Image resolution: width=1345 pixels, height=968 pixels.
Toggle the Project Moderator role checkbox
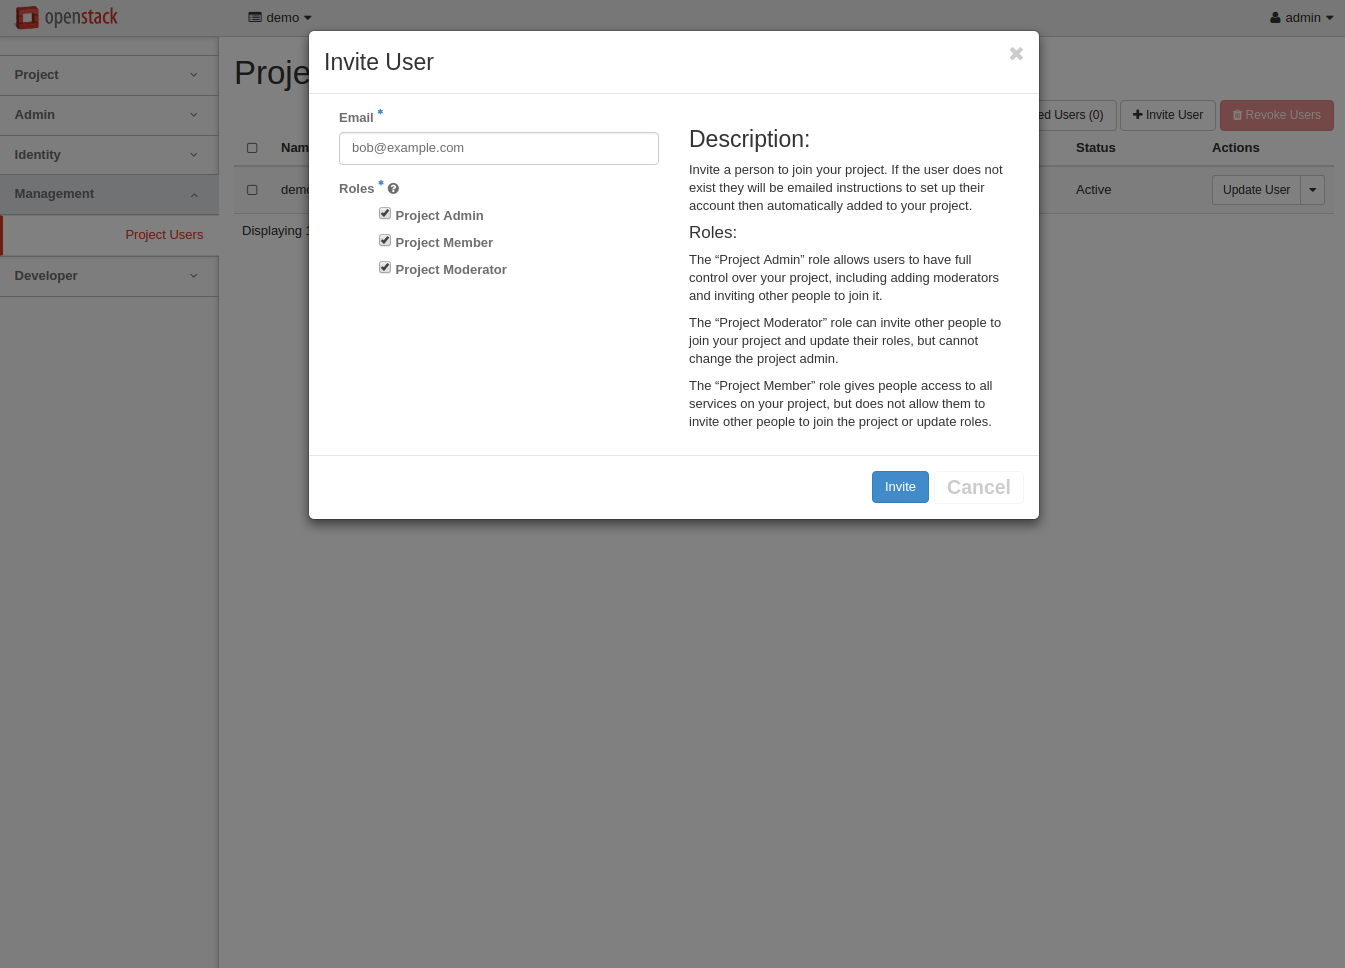pos(385,267)
